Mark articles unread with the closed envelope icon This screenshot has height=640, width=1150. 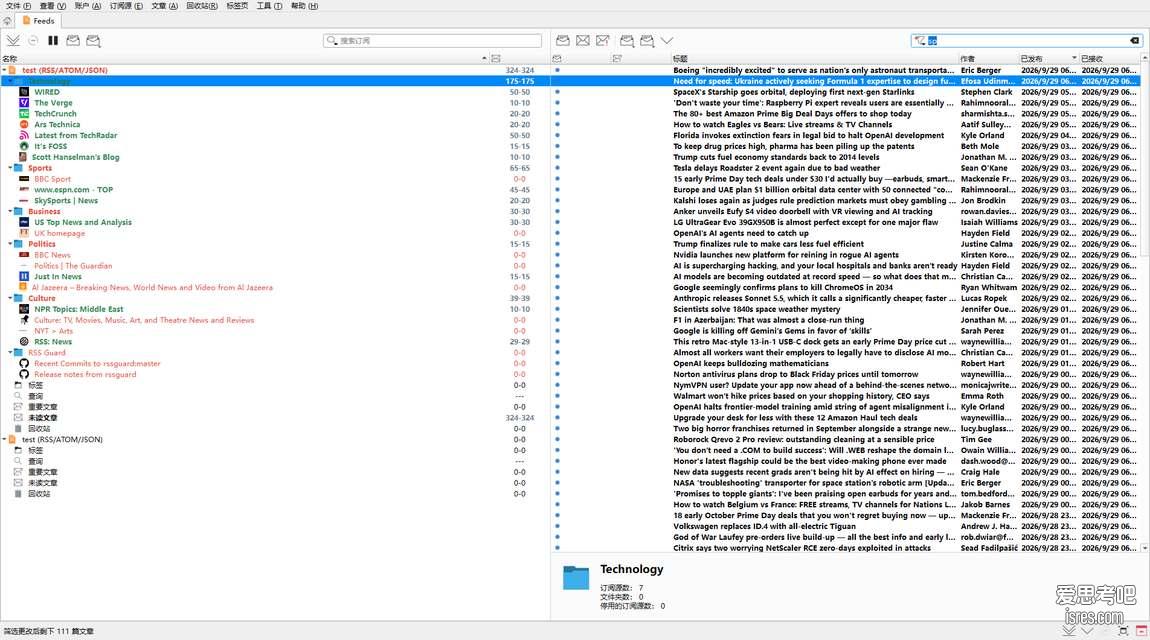582,40
